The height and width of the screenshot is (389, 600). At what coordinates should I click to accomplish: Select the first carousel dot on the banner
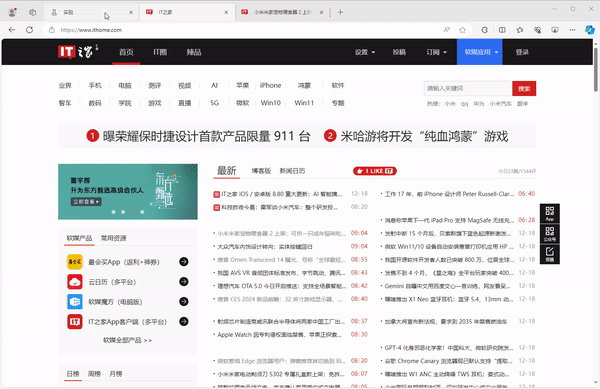tap(113, 212)
